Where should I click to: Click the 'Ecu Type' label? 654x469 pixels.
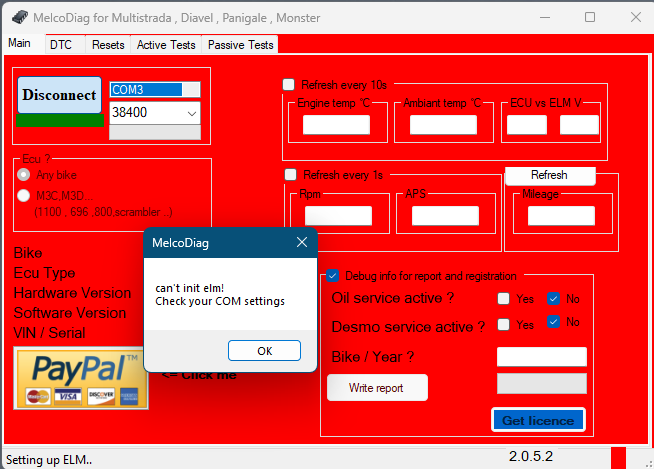point(44,273)
